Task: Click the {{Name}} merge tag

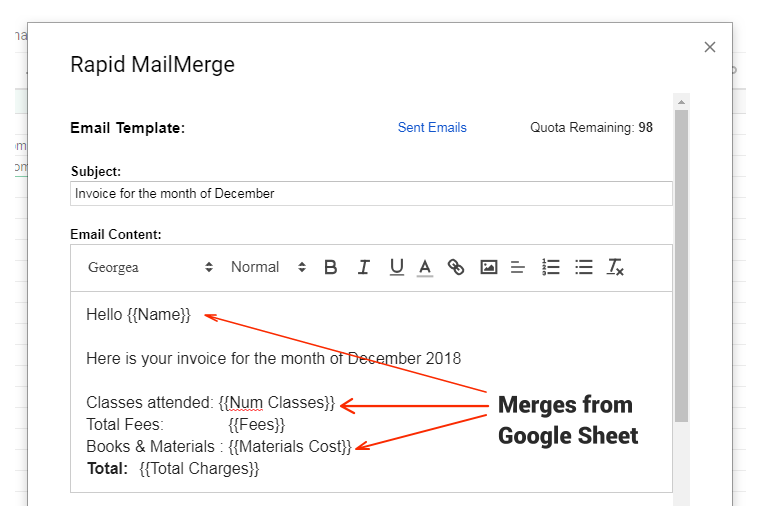Action: tap(159, 315)
